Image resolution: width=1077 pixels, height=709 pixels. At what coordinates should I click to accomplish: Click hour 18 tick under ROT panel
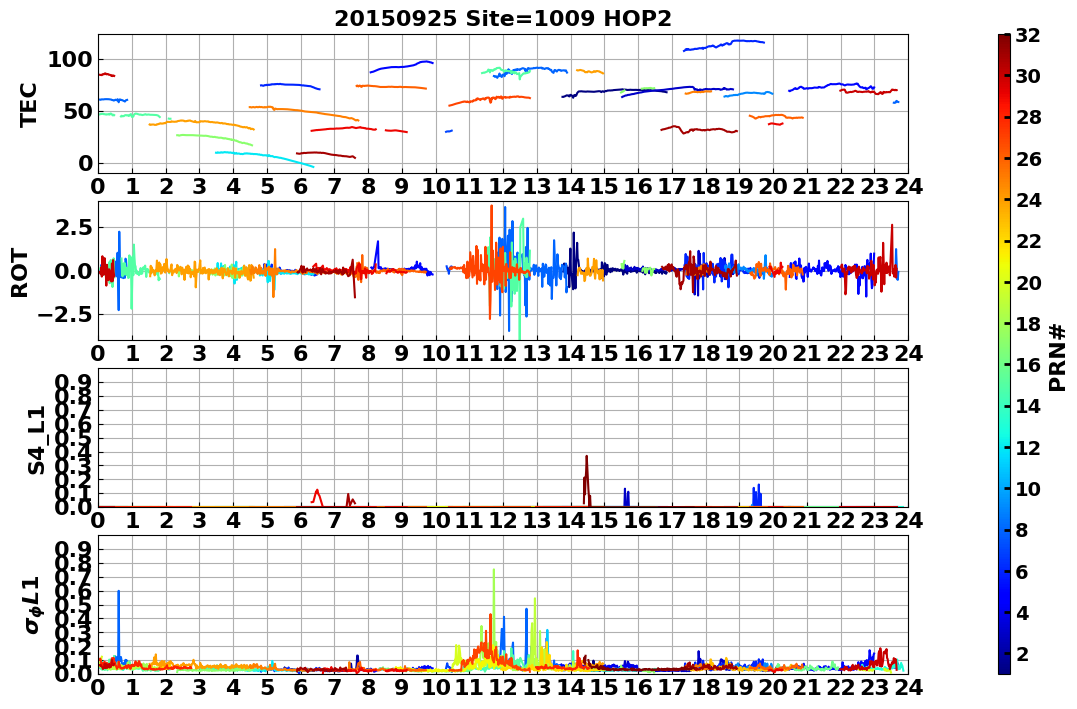coord(705,353)
